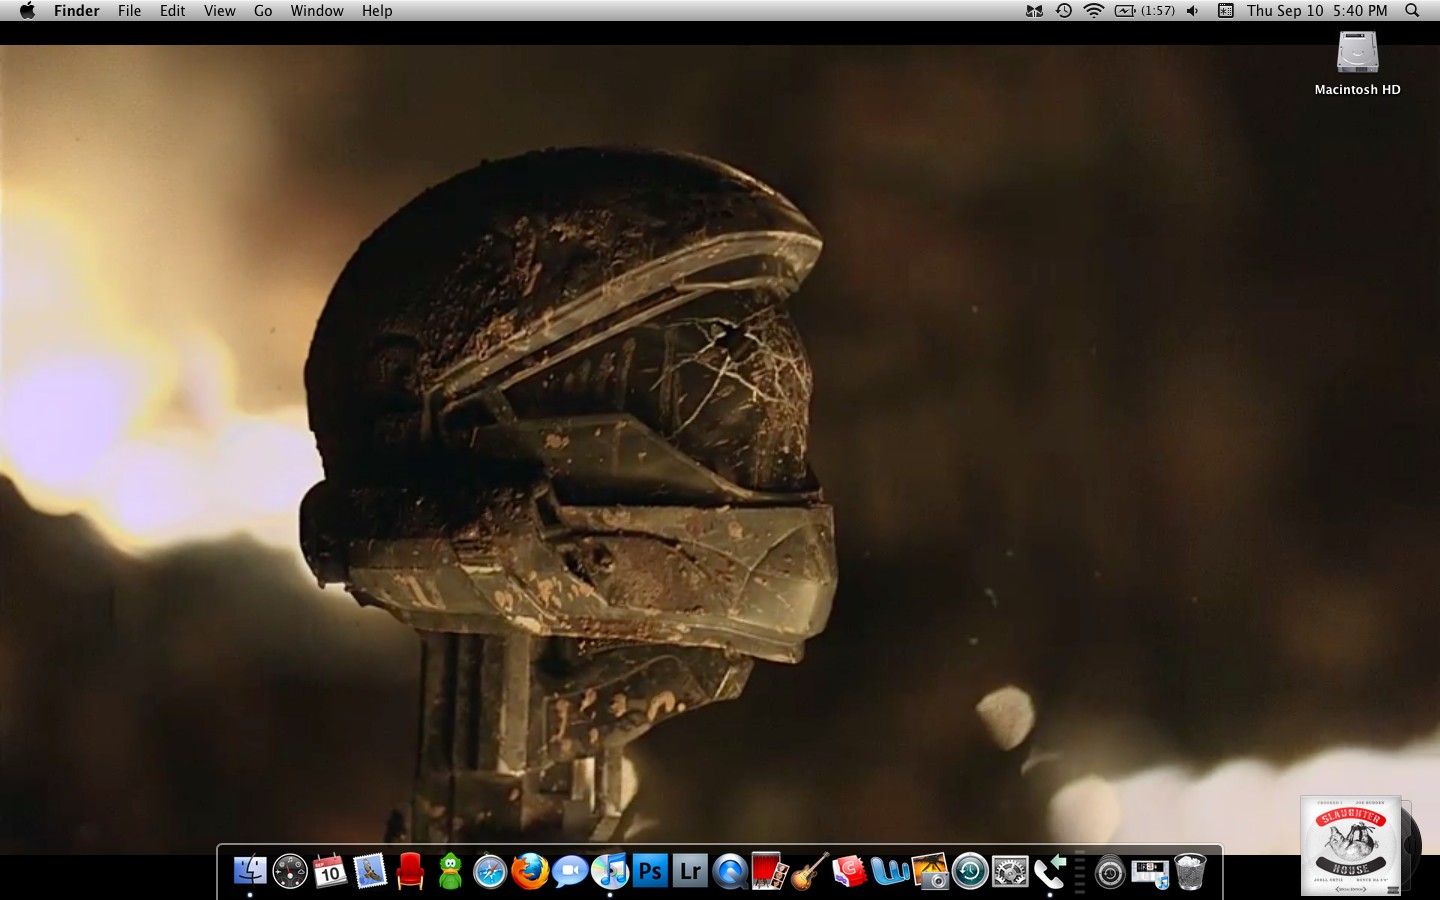Open the Mail stamp icon in Dock
Viewport: 1440px width, 900px height.
[370, 872]
